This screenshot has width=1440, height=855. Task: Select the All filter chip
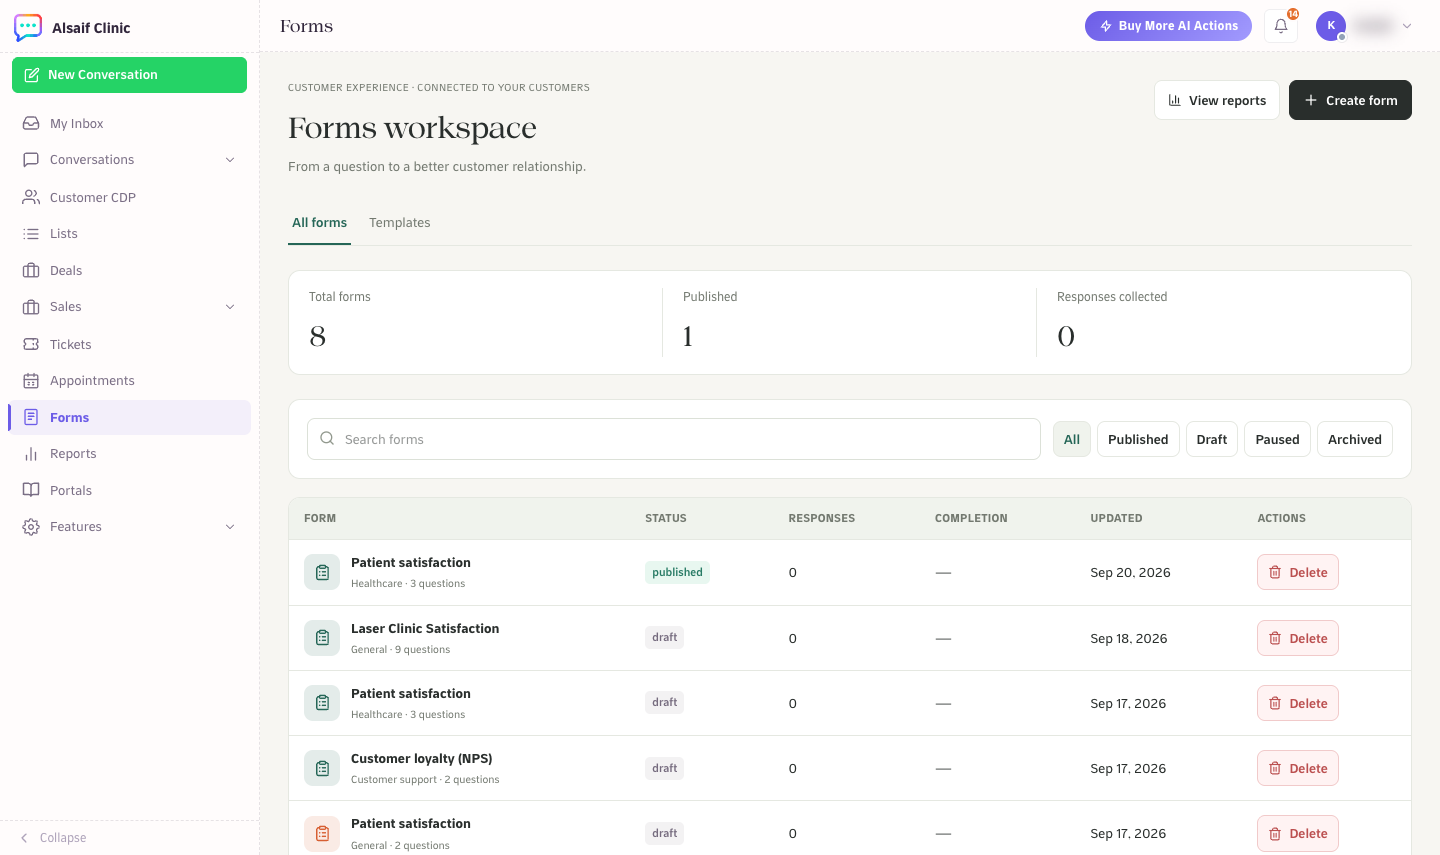point(1072,439)
